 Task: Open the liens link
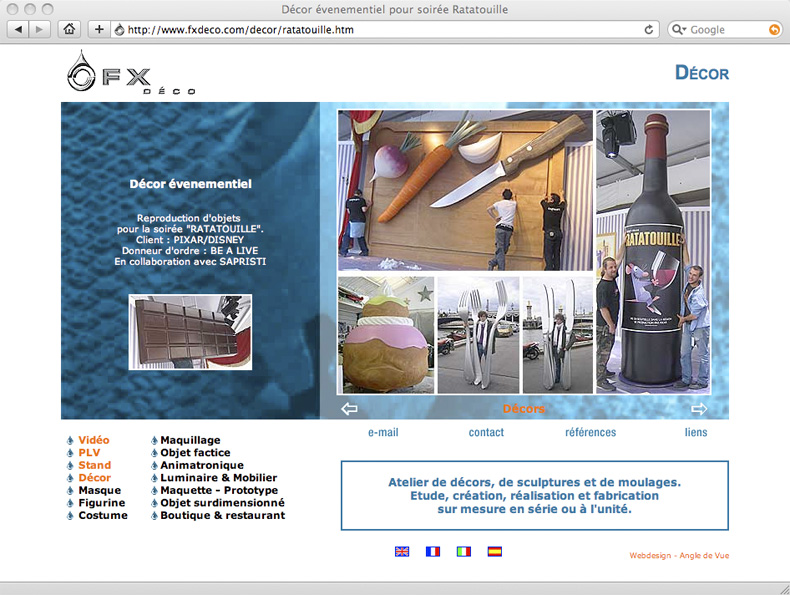696,432
